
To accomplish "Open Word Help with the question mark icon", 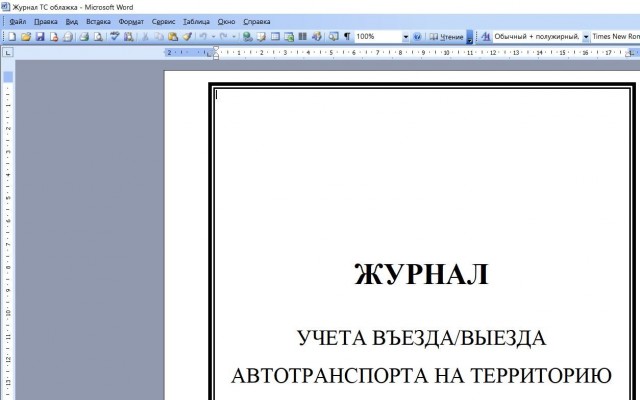I will click(417, 37).
